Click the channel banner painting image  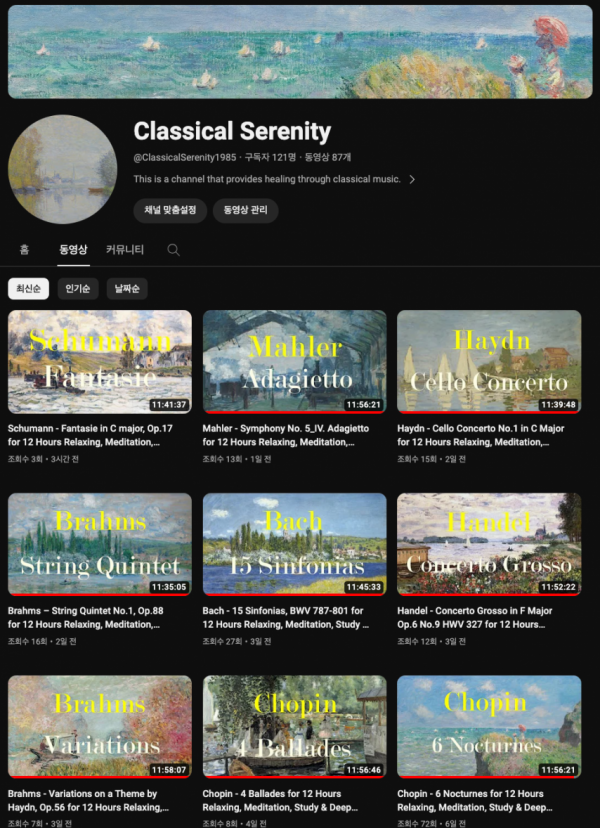click(300, 52)
